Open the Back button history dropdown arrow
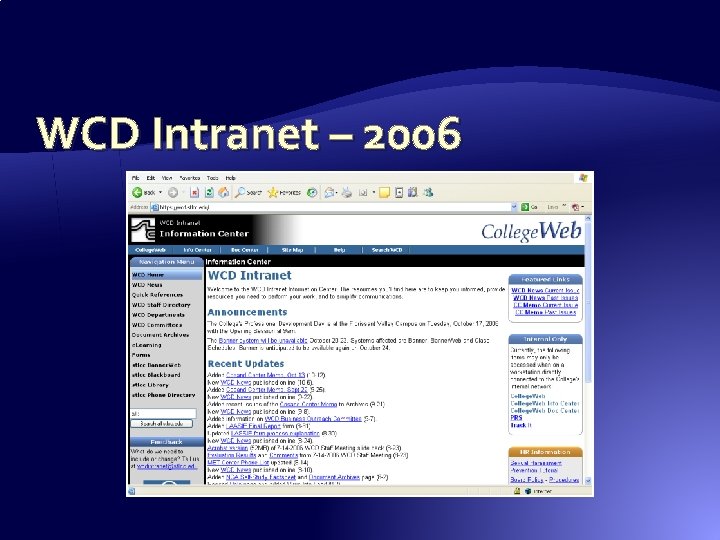The width and height of the screenshot is (720, 540). pyautogui.click(x=160, y=193)
